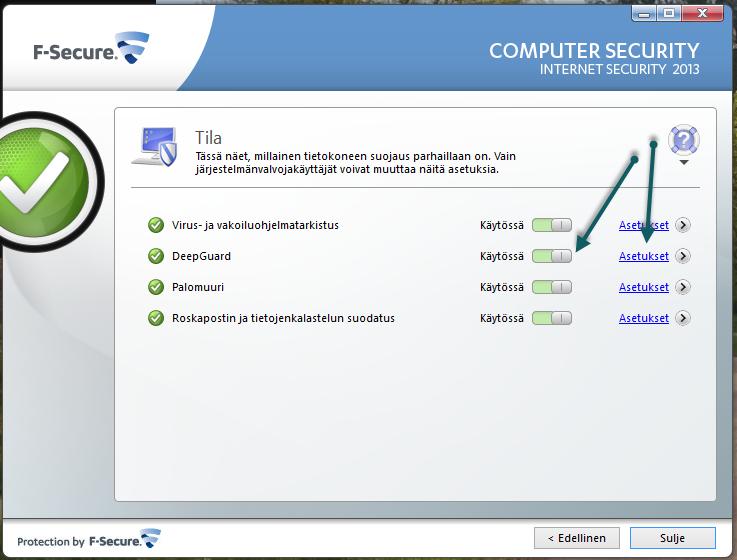
Task: Toggle the Palomuuri firewall switch
Action: tap(552, 287)
